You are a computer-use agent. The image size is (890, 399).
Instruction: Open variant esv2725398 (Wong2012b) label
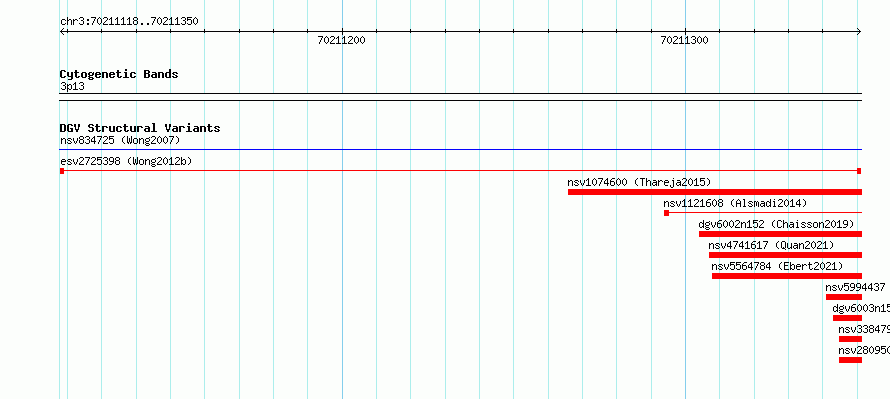(x=126, y=161)
